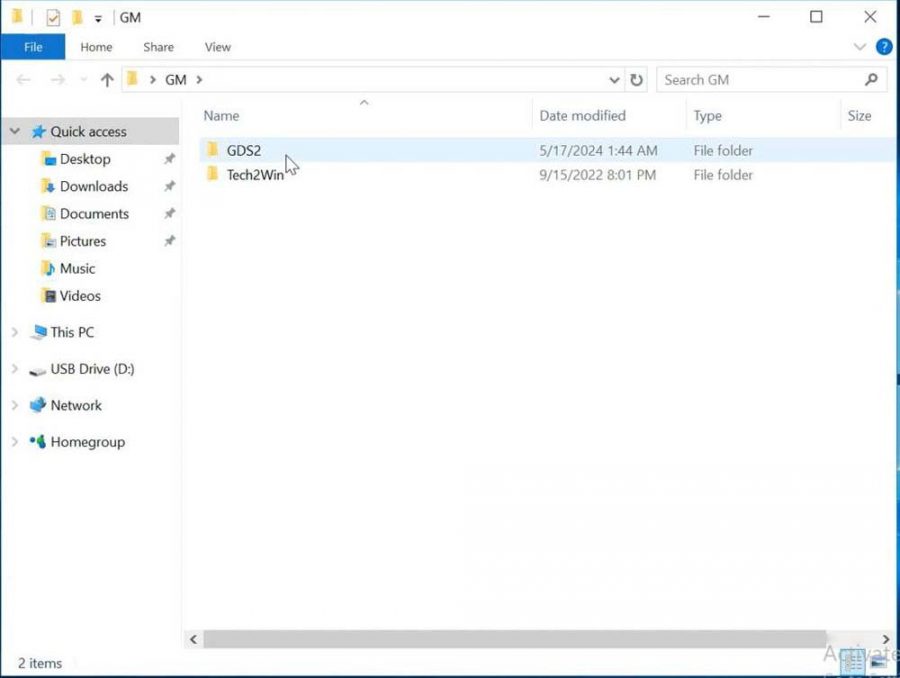Click inside the Search GM box
This screenshot has height=678, width=900.
(760, 79)
